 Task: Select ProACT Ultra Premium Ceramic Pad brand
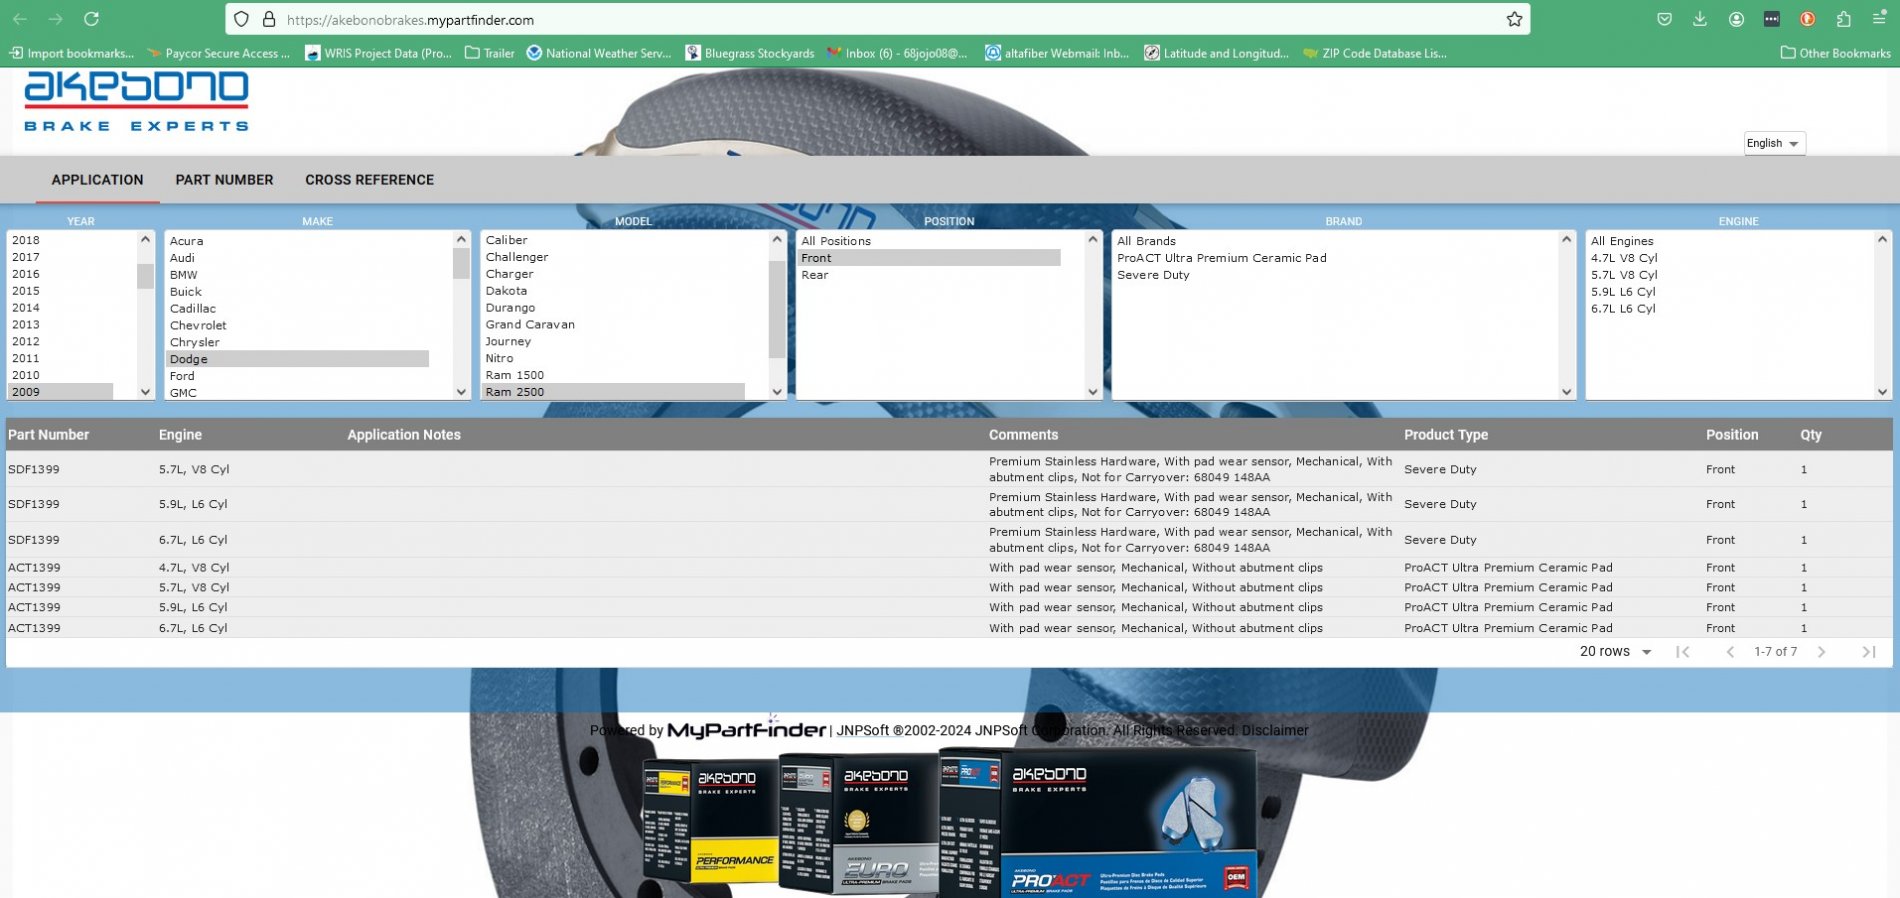pos(1222,258)
